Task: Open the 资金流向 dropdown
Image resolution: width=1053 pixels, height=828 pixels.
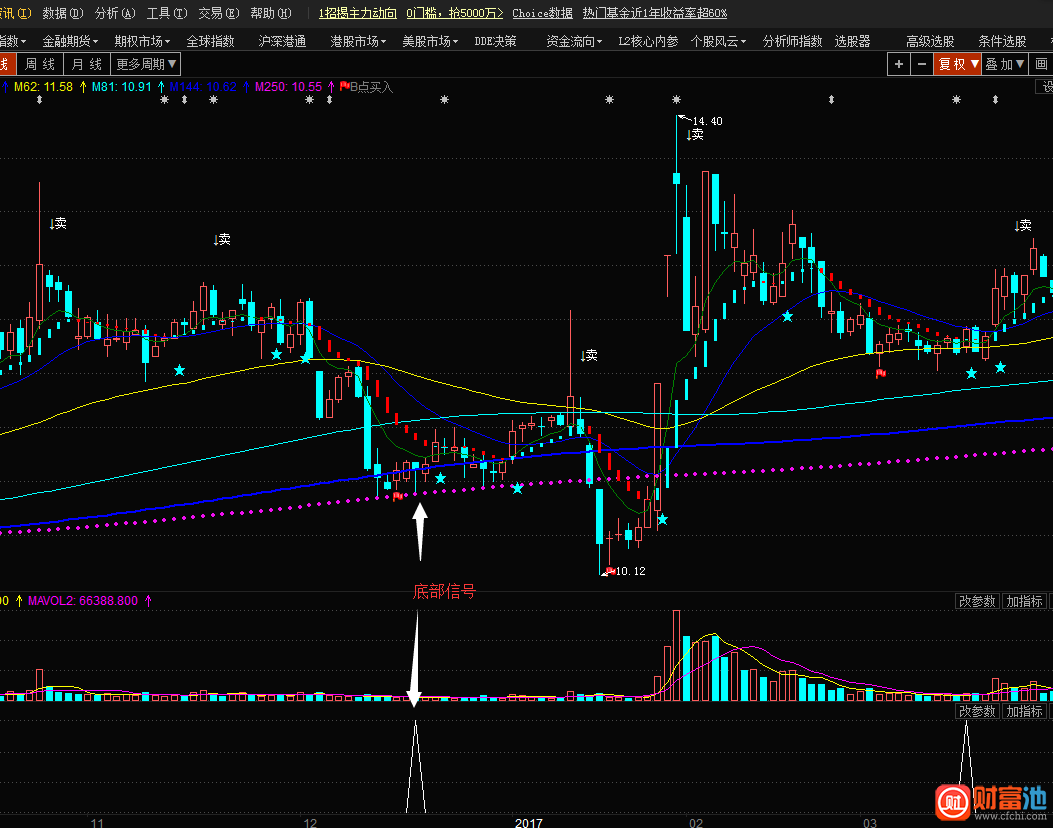Action: click(x=574, y=42)
